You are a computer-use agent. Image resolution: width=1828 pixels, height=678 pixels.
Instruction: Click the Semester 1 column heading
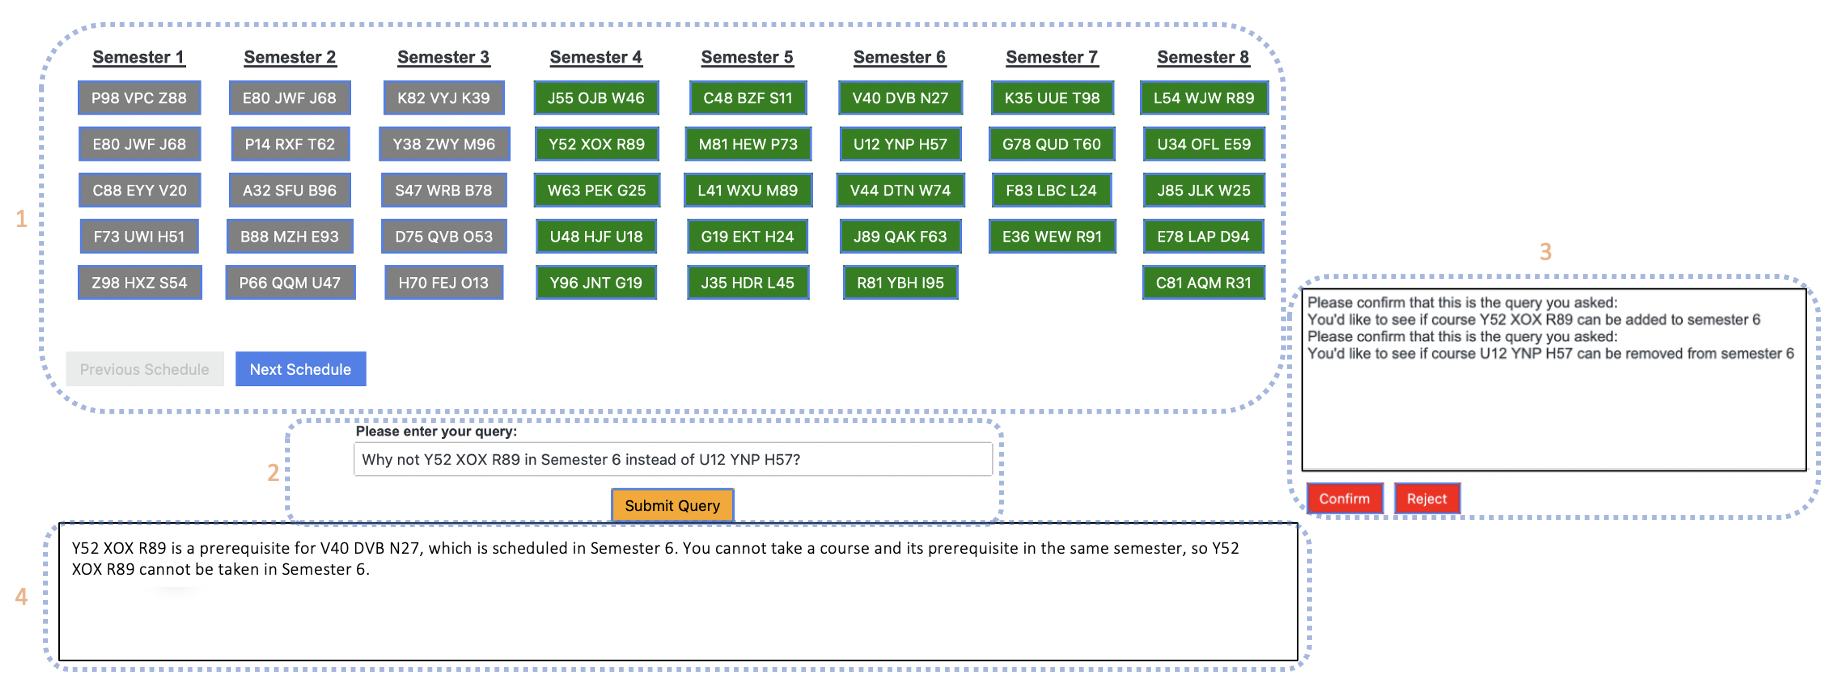pos(139,57)
